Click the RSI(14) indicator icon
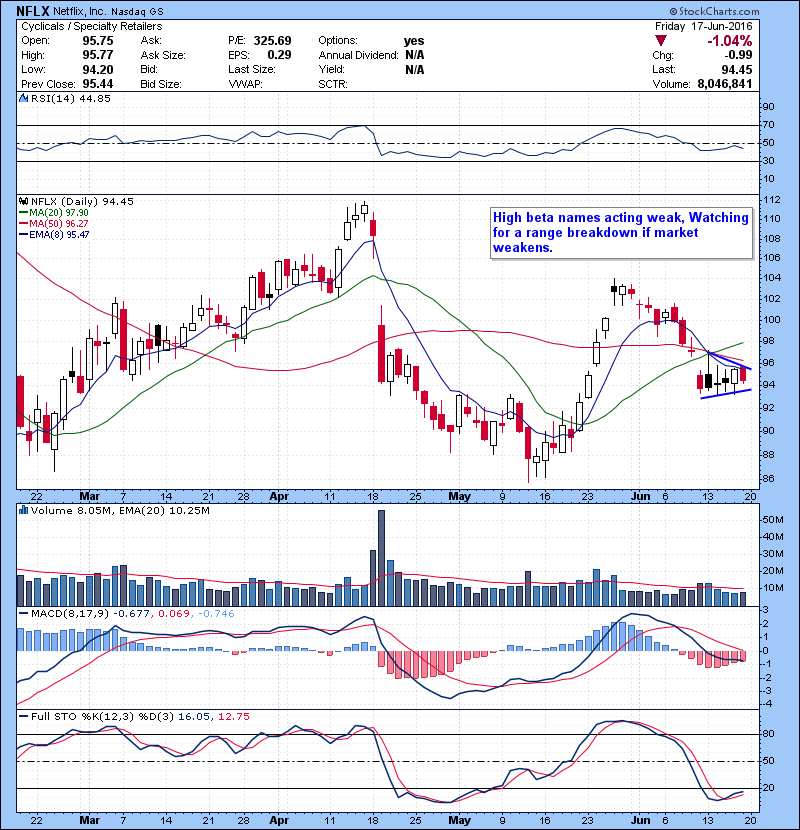The height and width of the screenshot is (830, 800). click(23, 98)
